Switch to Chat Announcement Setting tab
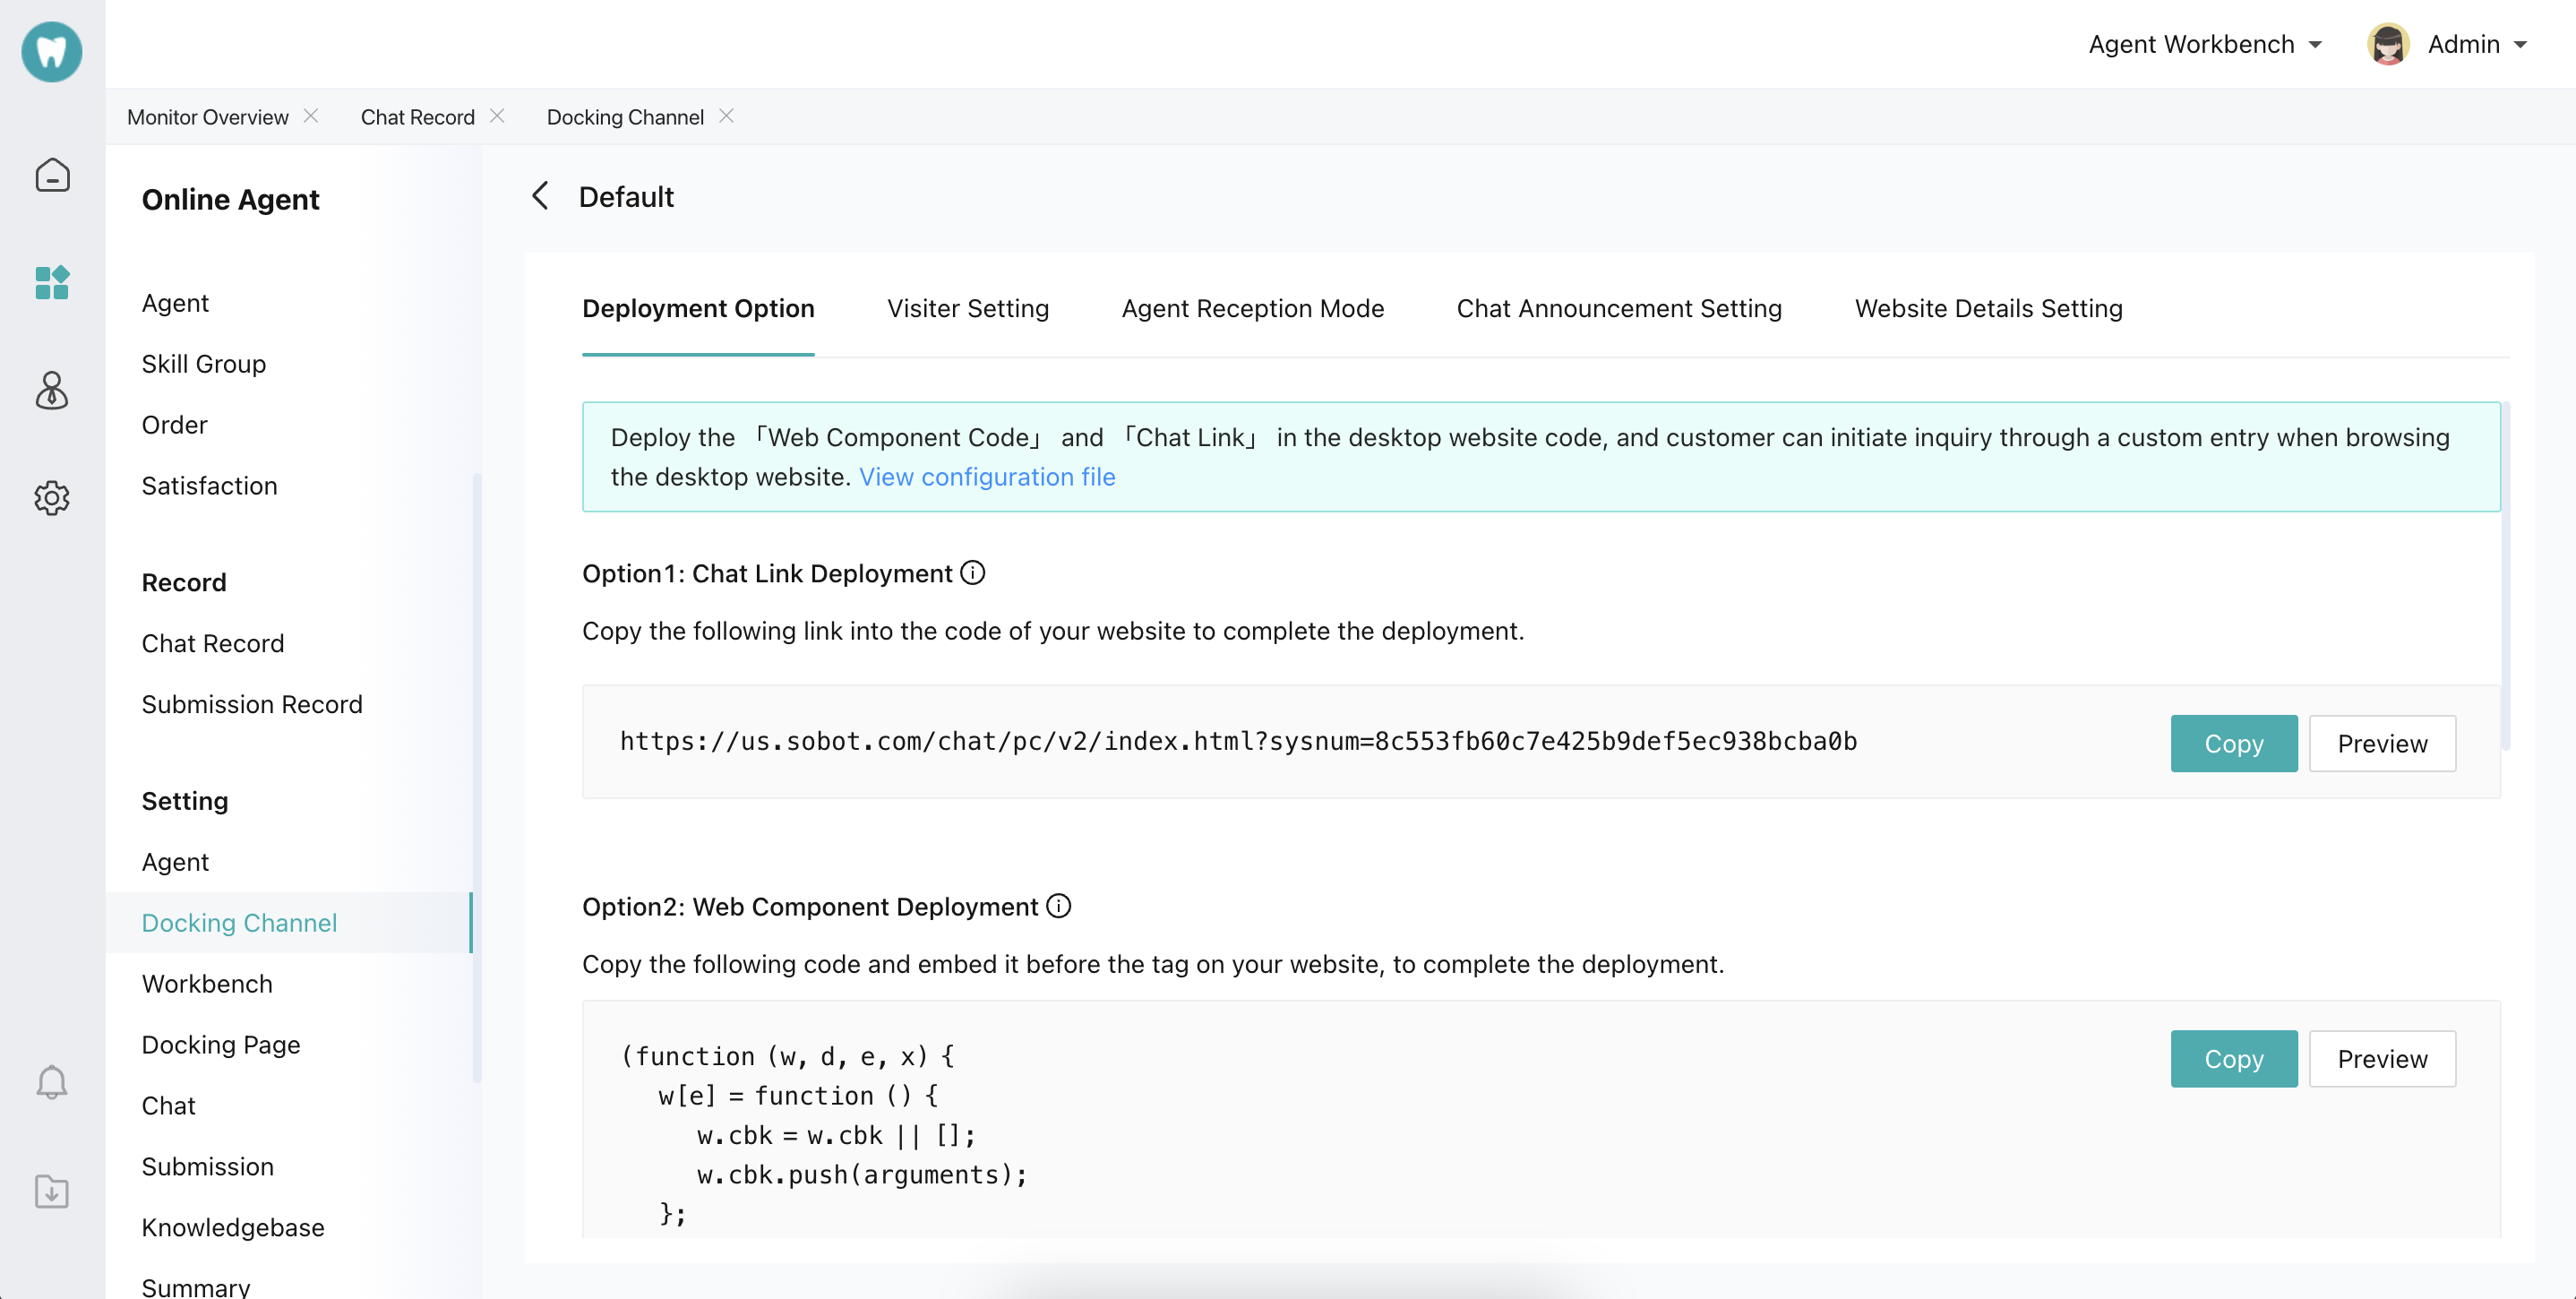 click(x=1619, y=308)
